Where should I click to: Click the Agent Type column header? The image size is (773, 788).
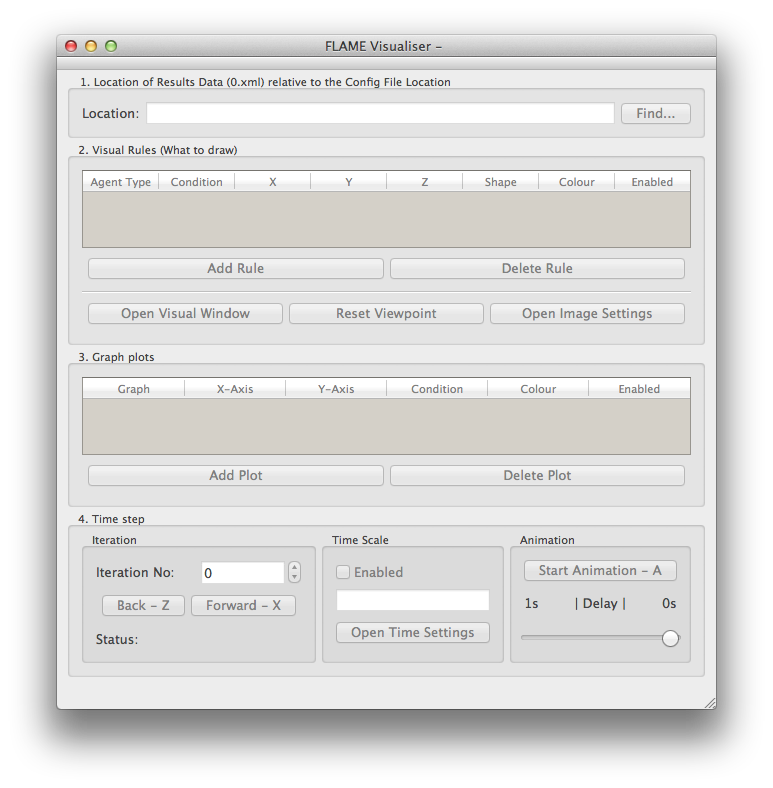[121, 182]
